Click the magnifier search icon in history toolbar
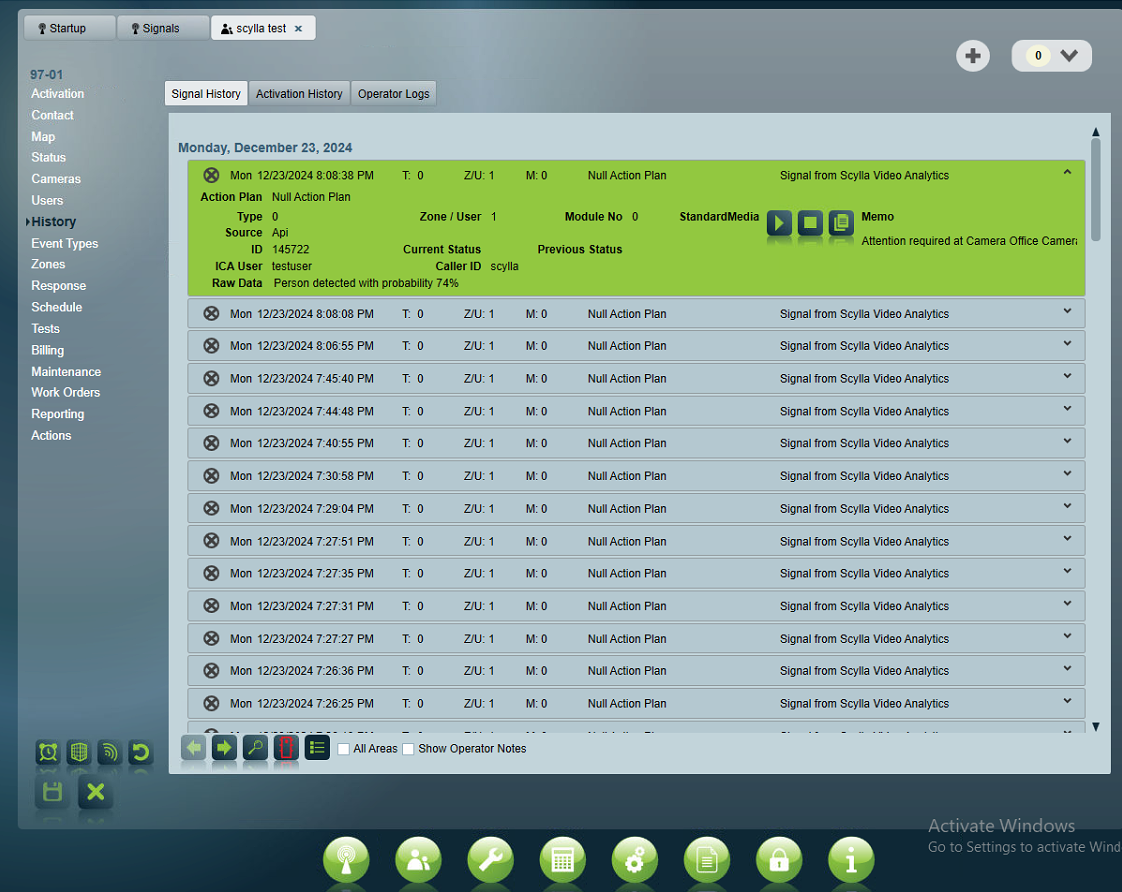The image size is (1122, 892). point(255,747)
